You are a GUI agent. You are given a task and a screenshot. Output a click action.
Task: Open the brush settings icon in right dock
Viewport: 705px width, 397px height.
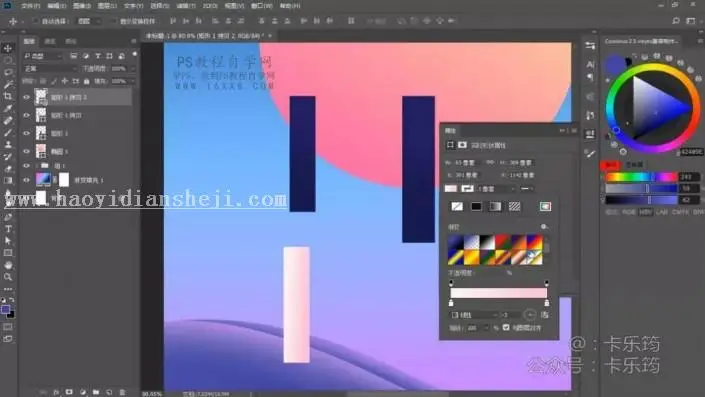(x=590, y=154)
